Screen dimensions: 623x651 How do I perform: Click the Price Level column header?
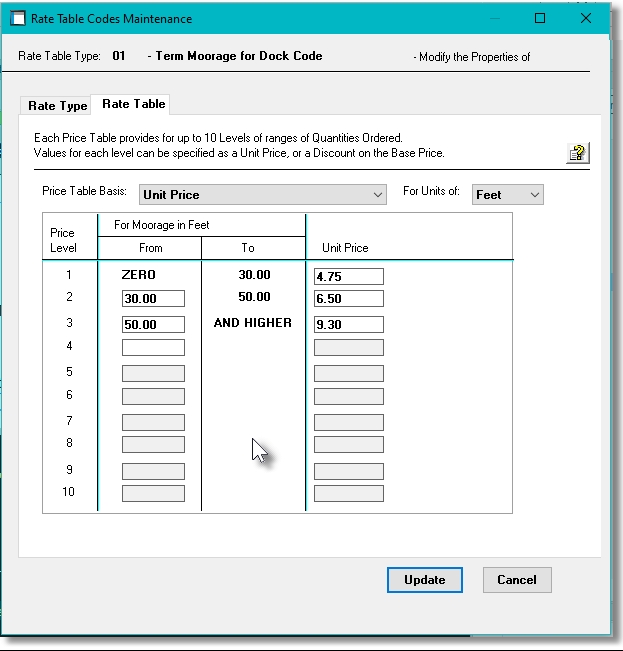63,240
